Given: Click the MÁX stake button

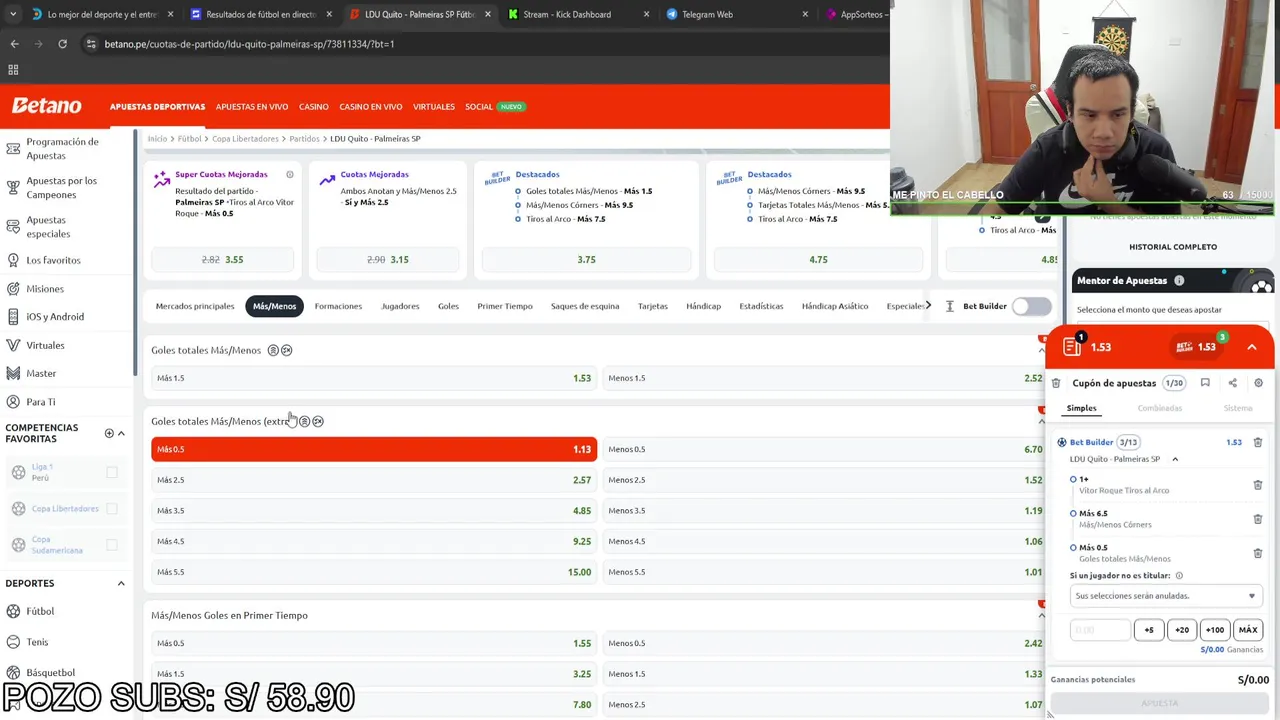Looking at the screenshot, I should click(x=1248, y=630).
